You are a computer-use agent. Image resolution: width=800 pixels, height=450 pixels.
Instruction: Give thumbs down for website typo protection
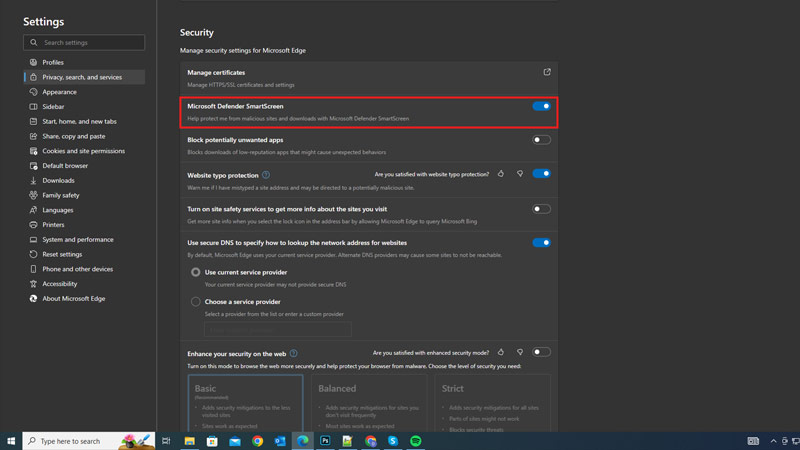point(520,174)
